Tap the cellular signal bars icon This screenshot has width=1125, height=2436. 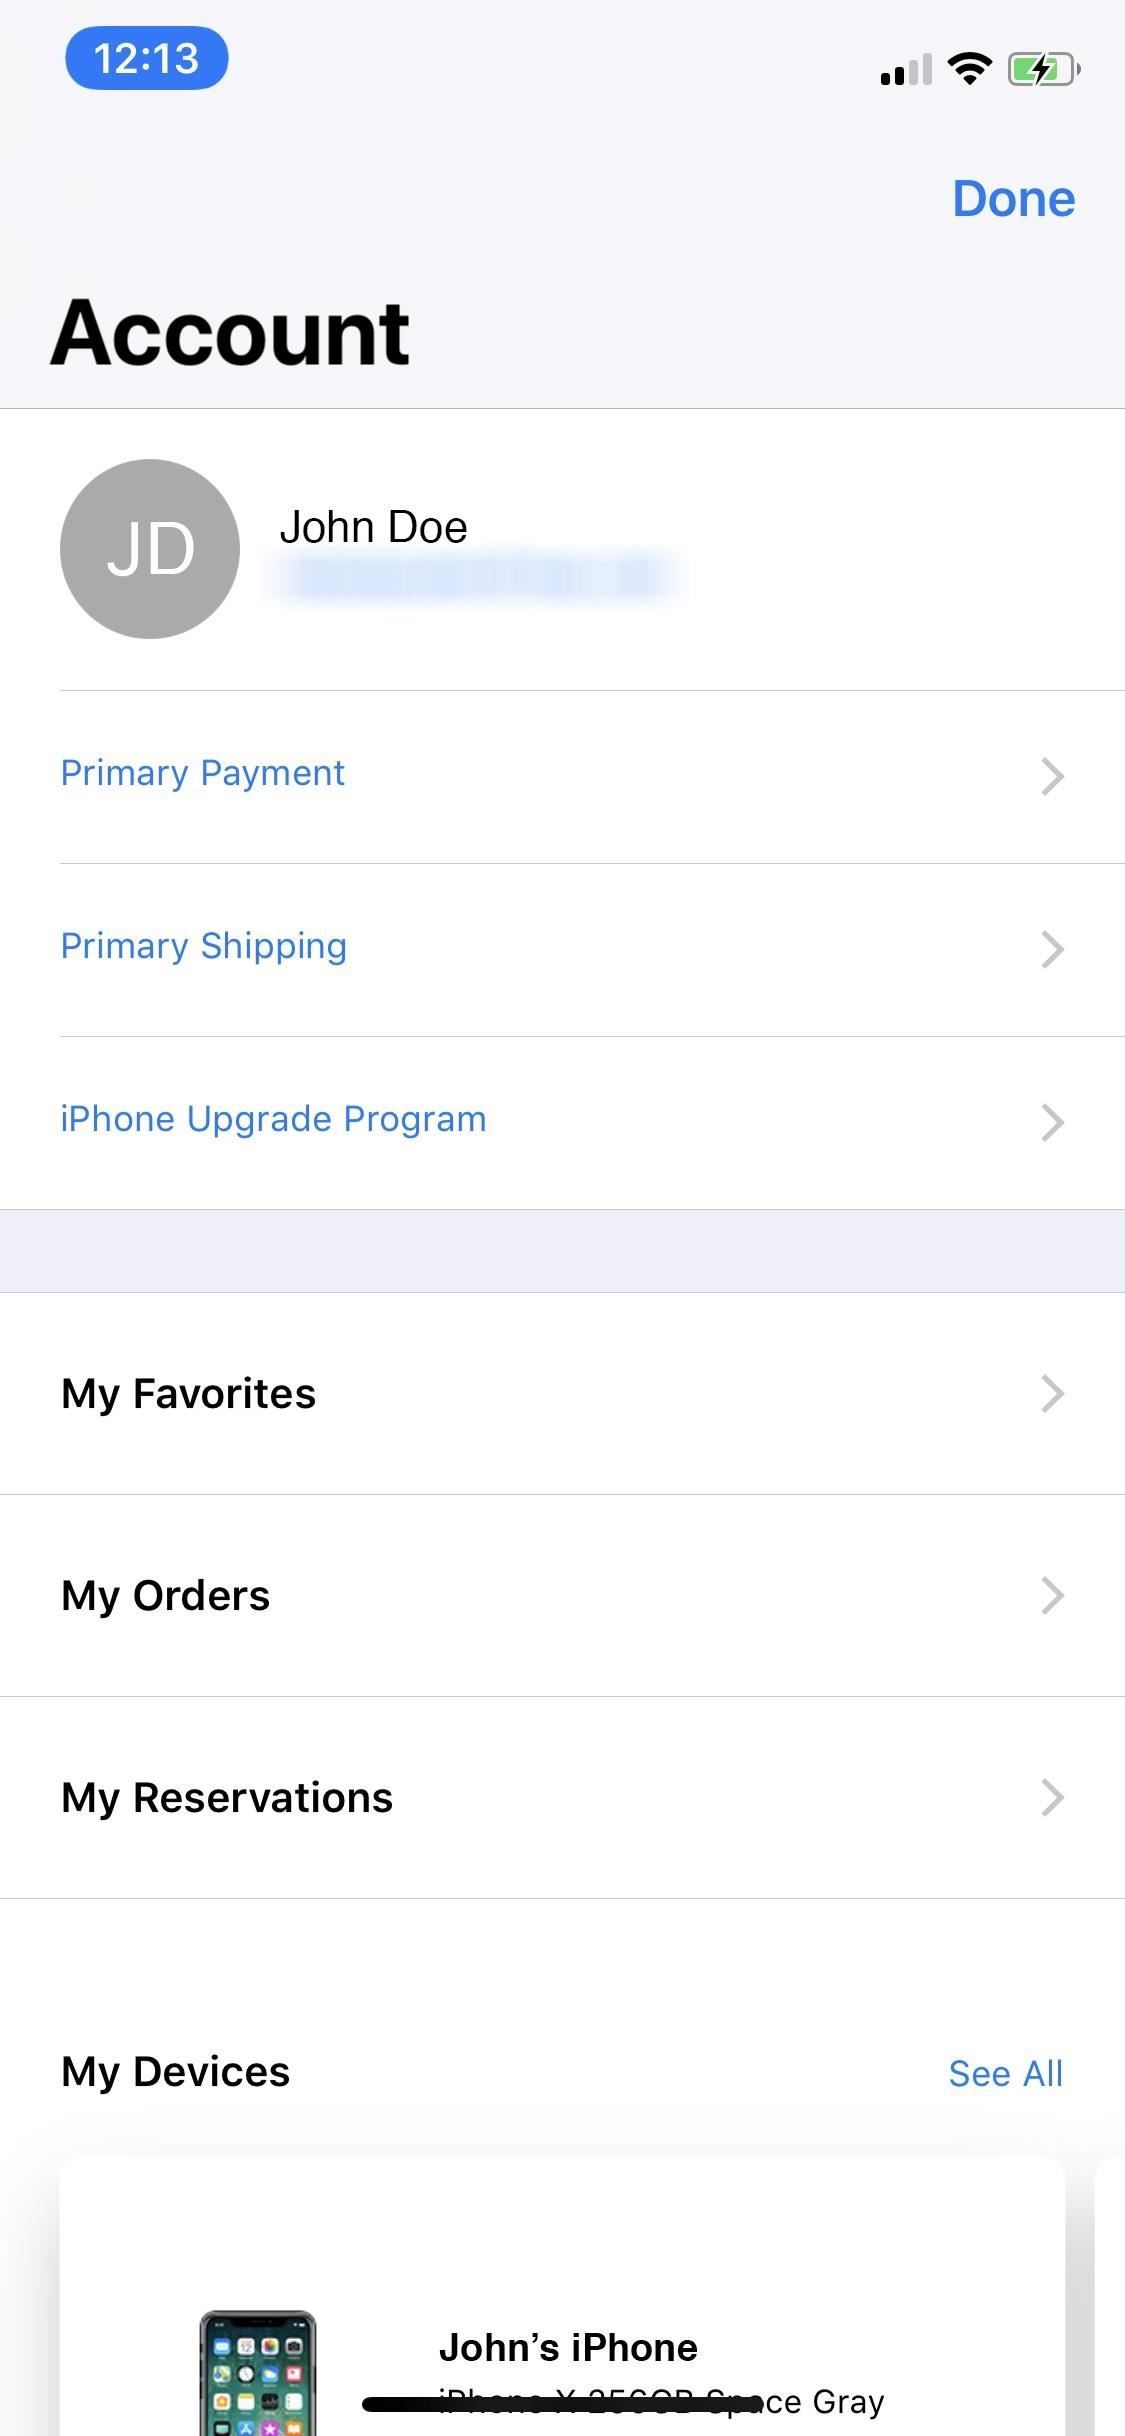pyautogui.click(x=906, y=71)
